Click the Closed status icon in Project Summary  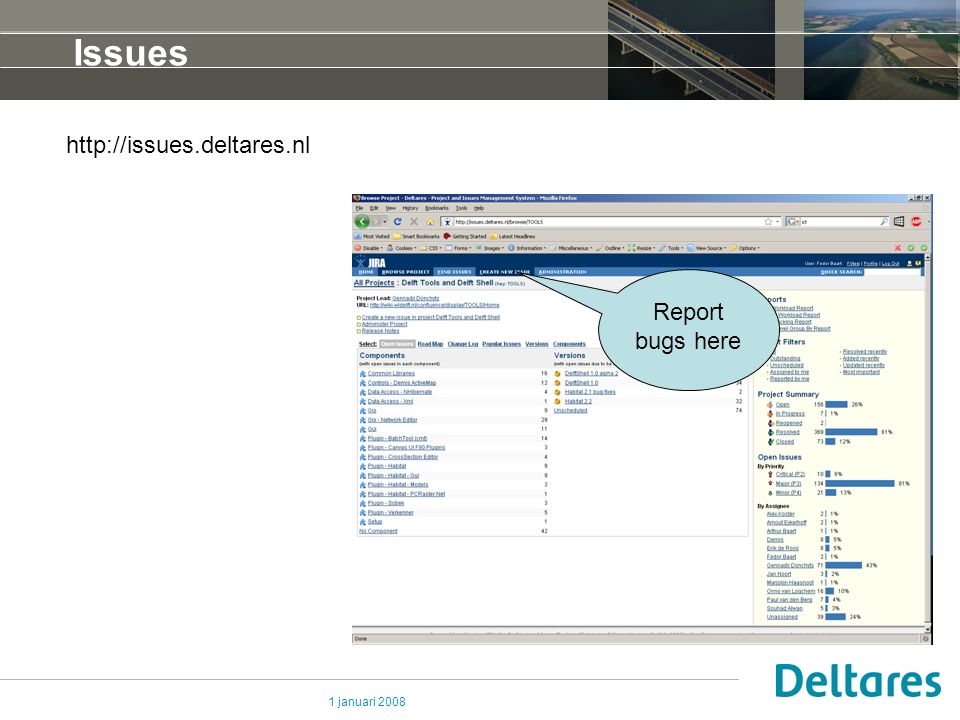(770, 441)
